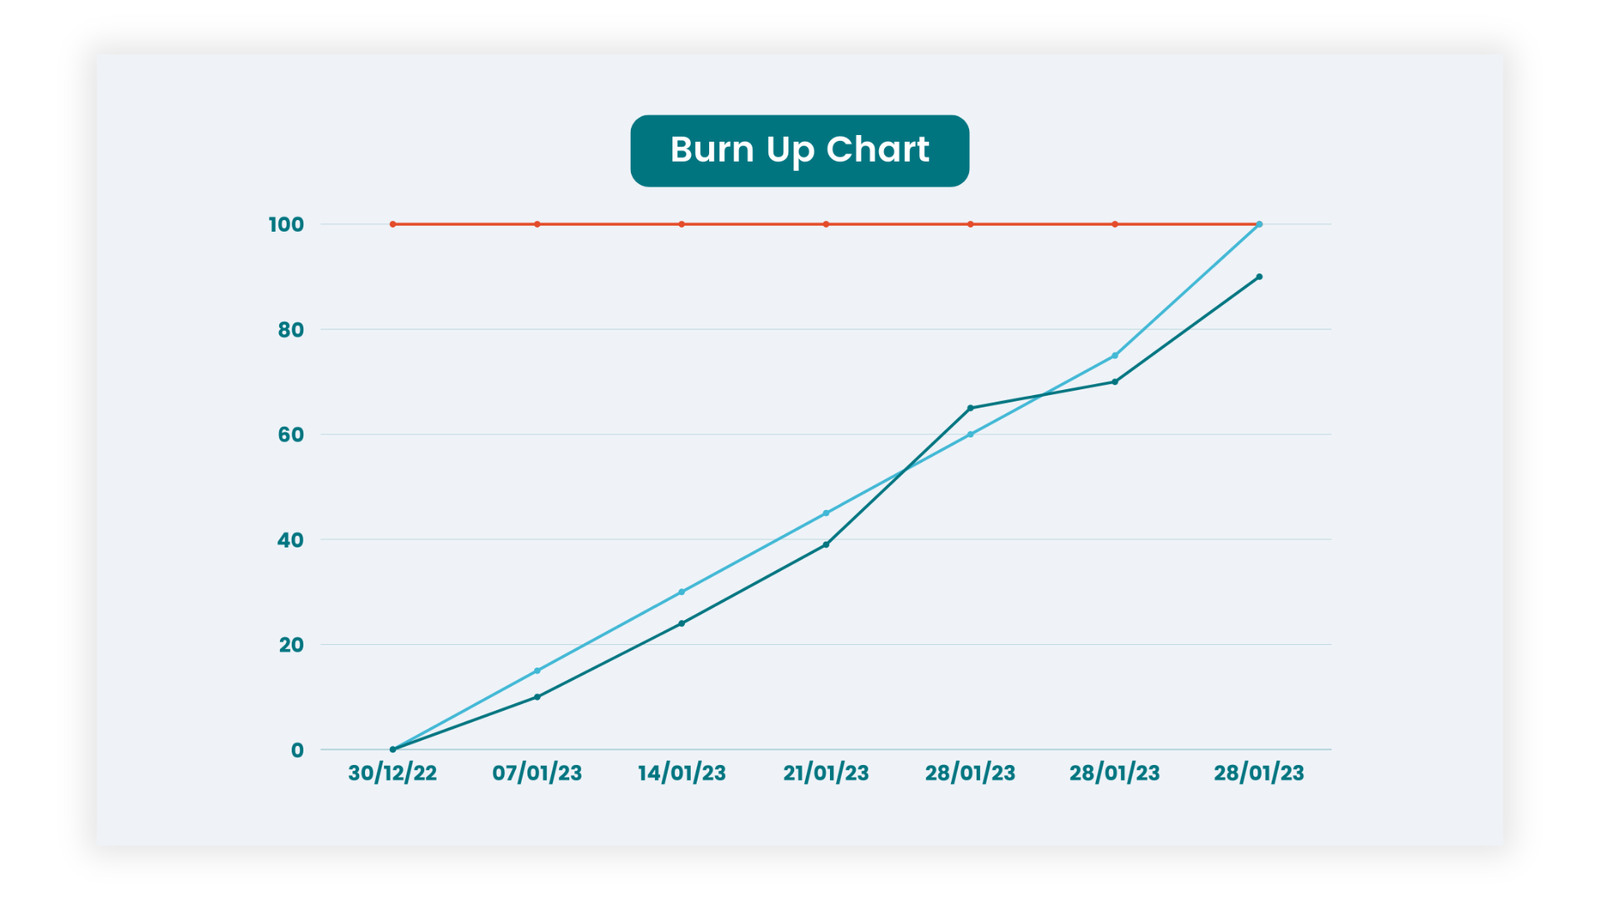Select the 07/01/23 date label
The width and height of the screenshot is (1600, 900).
pos(537,773)
